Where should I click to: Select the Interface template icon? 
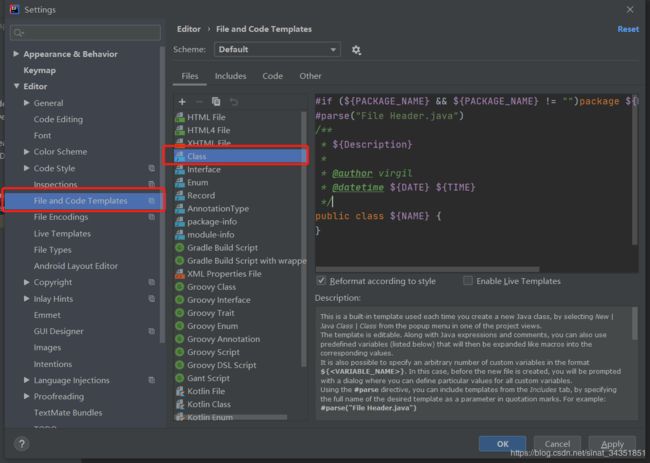point(179,170)
